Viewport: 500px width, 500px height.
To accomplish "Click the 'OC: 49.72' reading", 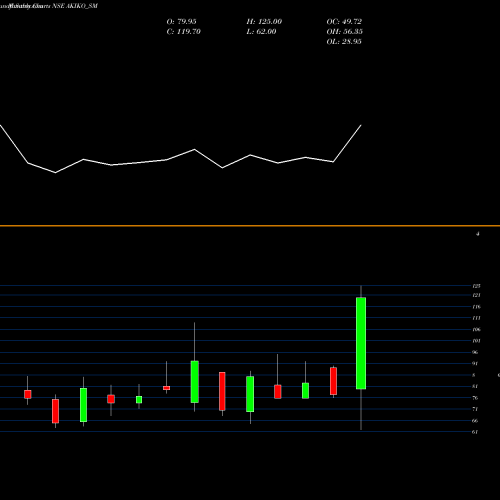I will (344, 22).
